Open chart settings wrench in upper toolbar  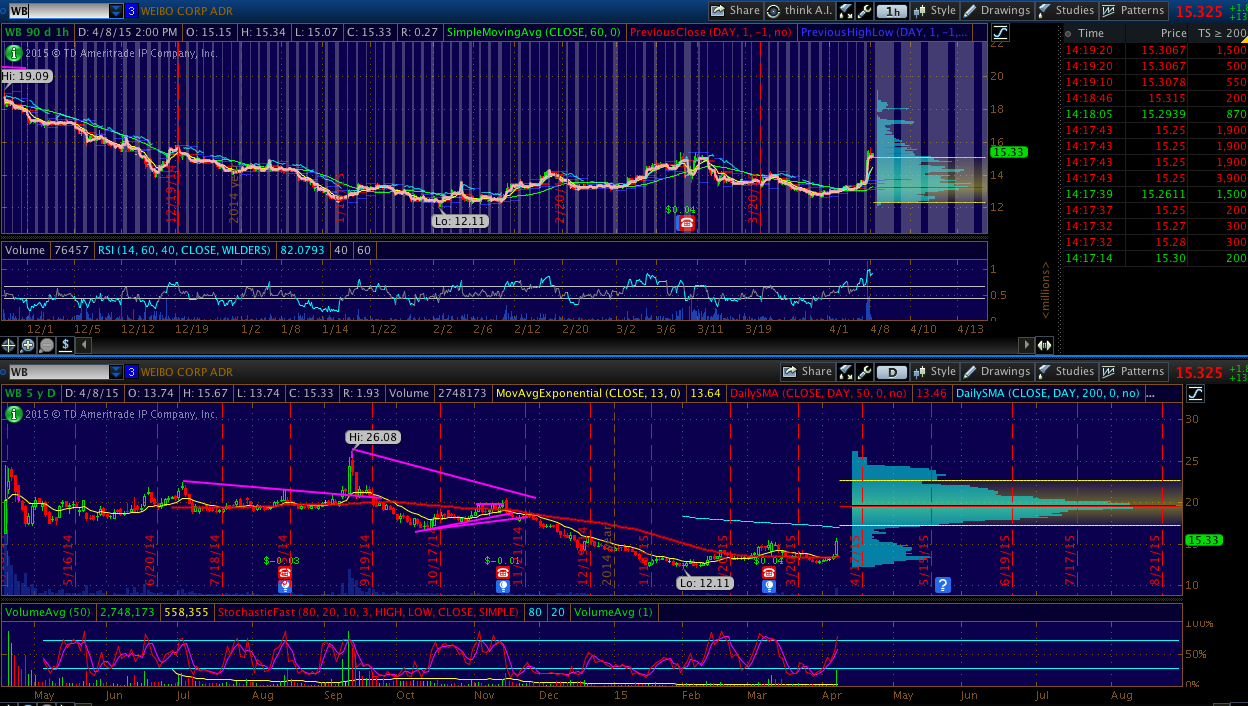[865, 11]
